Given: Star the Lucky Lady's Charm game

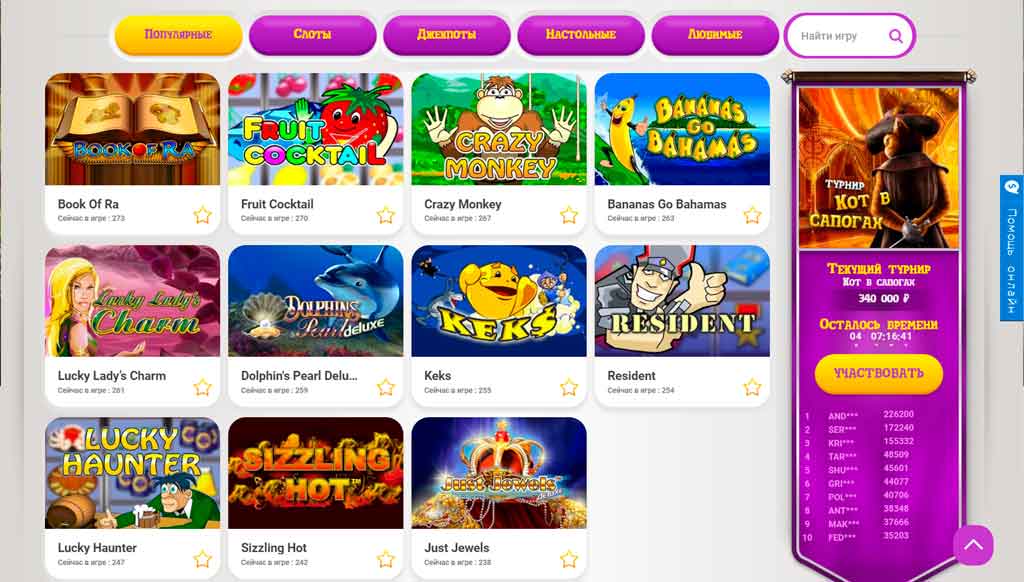Looking at the screenshot, I should tap(202, 387).
